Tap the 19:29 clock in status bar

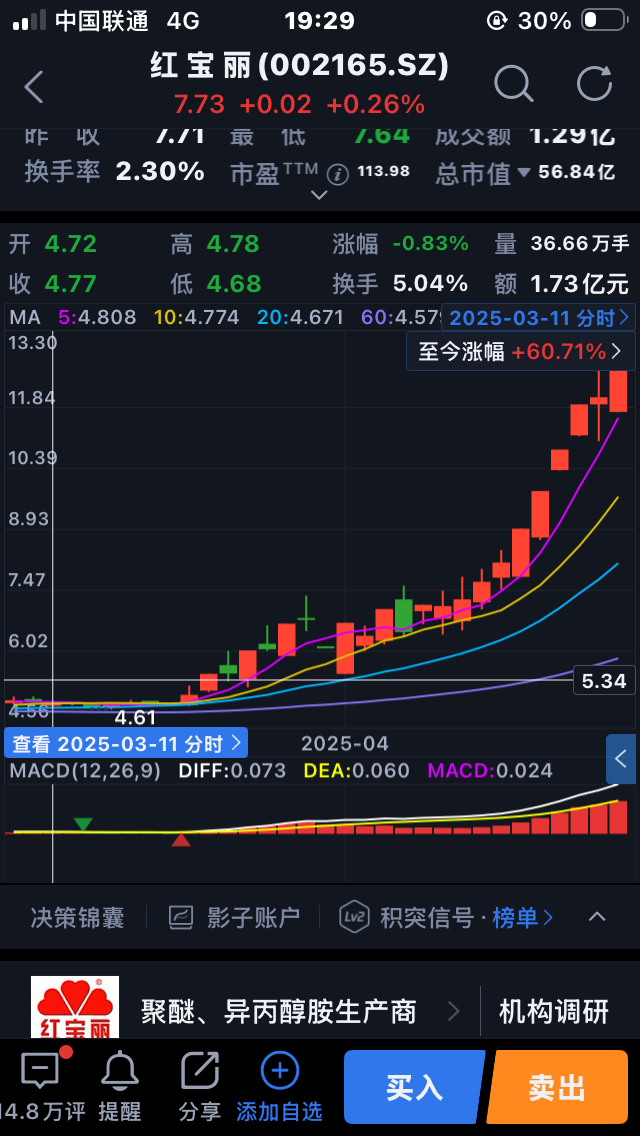(x=319, y=20)
